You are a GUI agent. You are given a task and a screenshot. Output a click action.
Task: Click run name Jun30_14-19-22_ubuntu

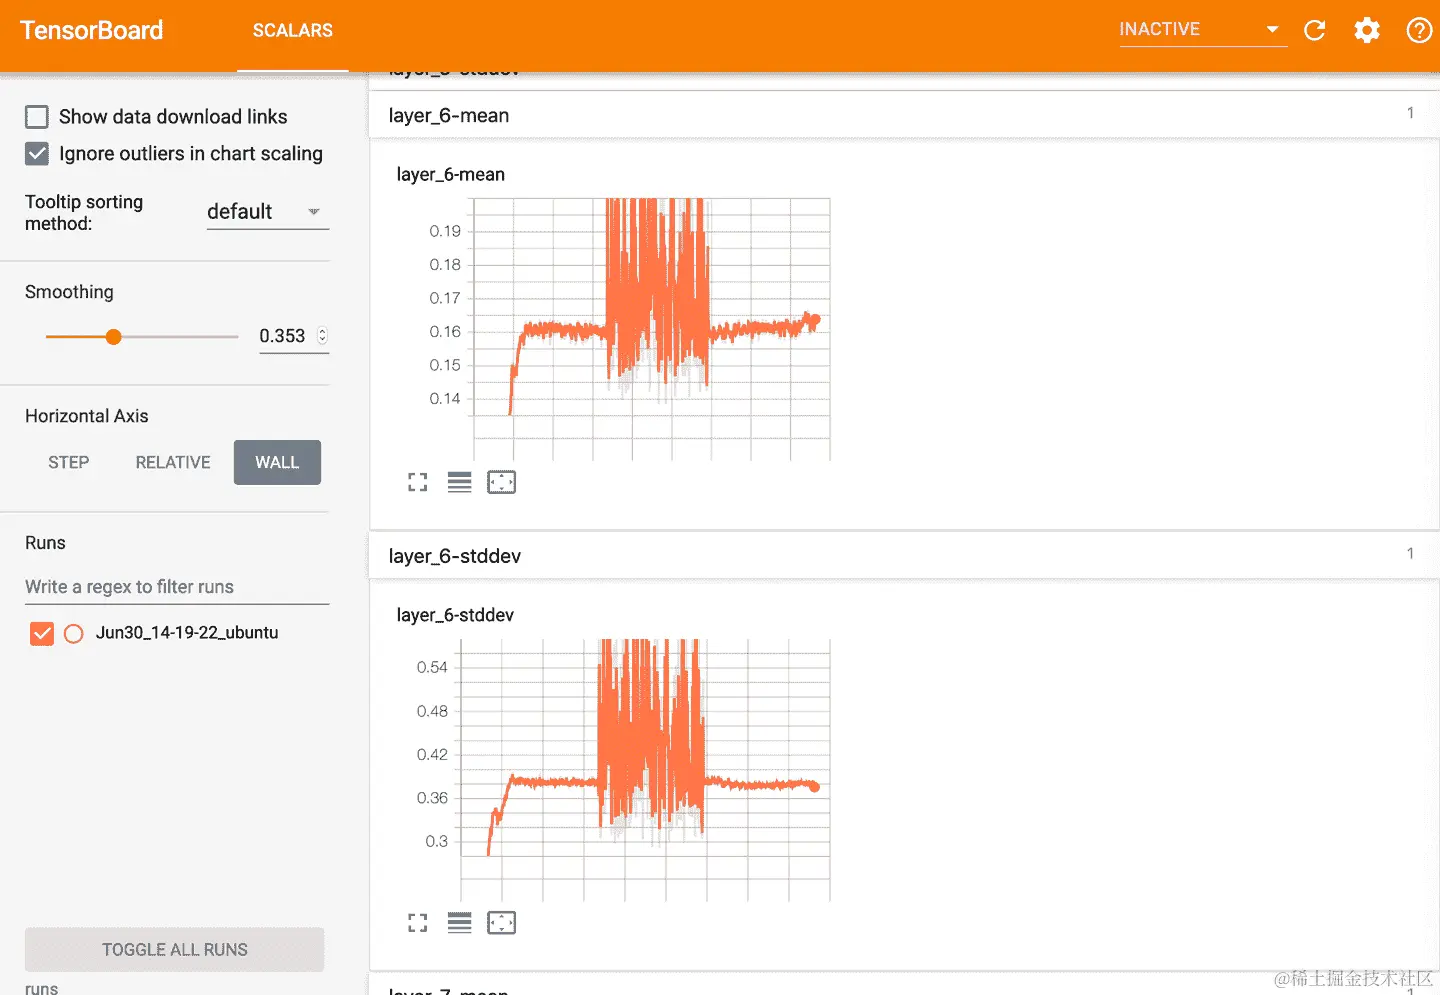click(x=187, y=633)
